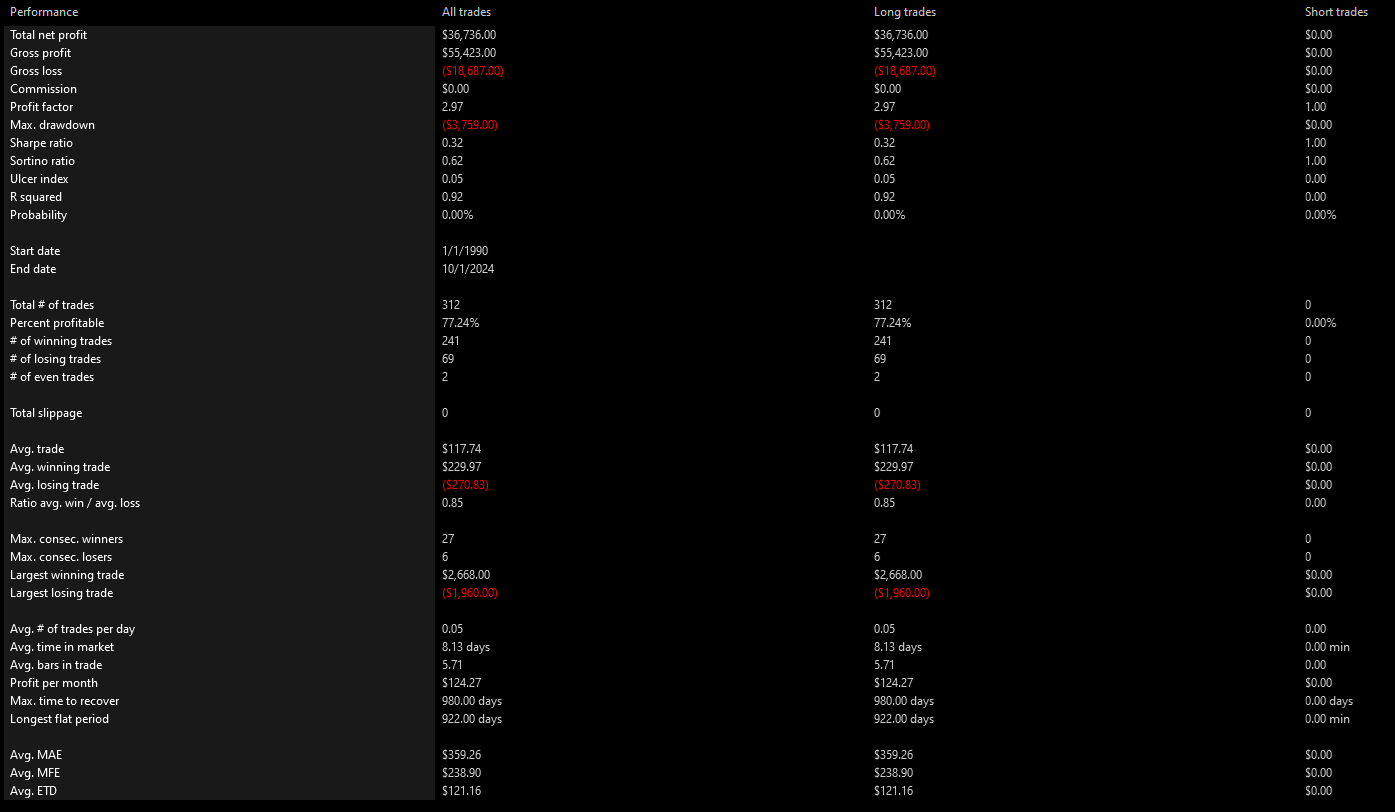
Task: Select the Largest winning trade row label
Action: click(67, 575)
